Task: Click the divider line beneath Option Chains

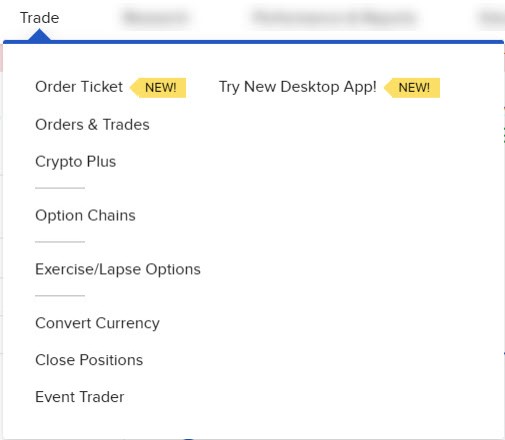Action: click(x=60, y=242)
